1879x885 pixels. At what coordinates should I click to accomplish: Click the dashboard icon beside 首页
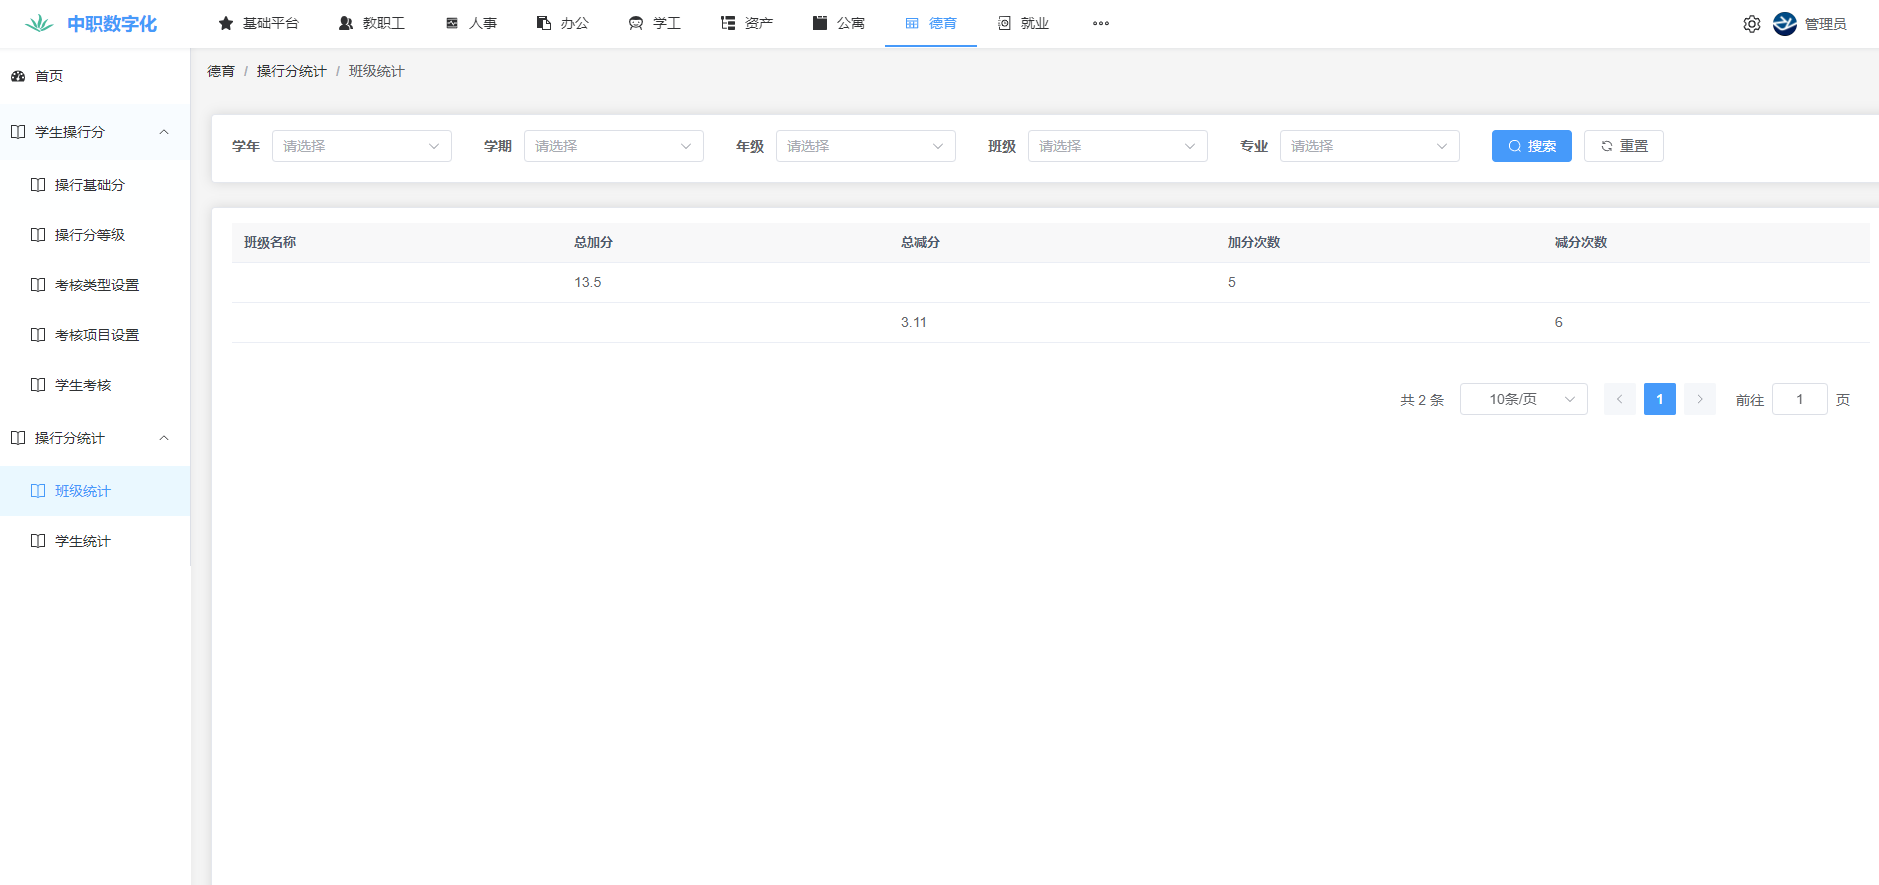tap(18, 76)
